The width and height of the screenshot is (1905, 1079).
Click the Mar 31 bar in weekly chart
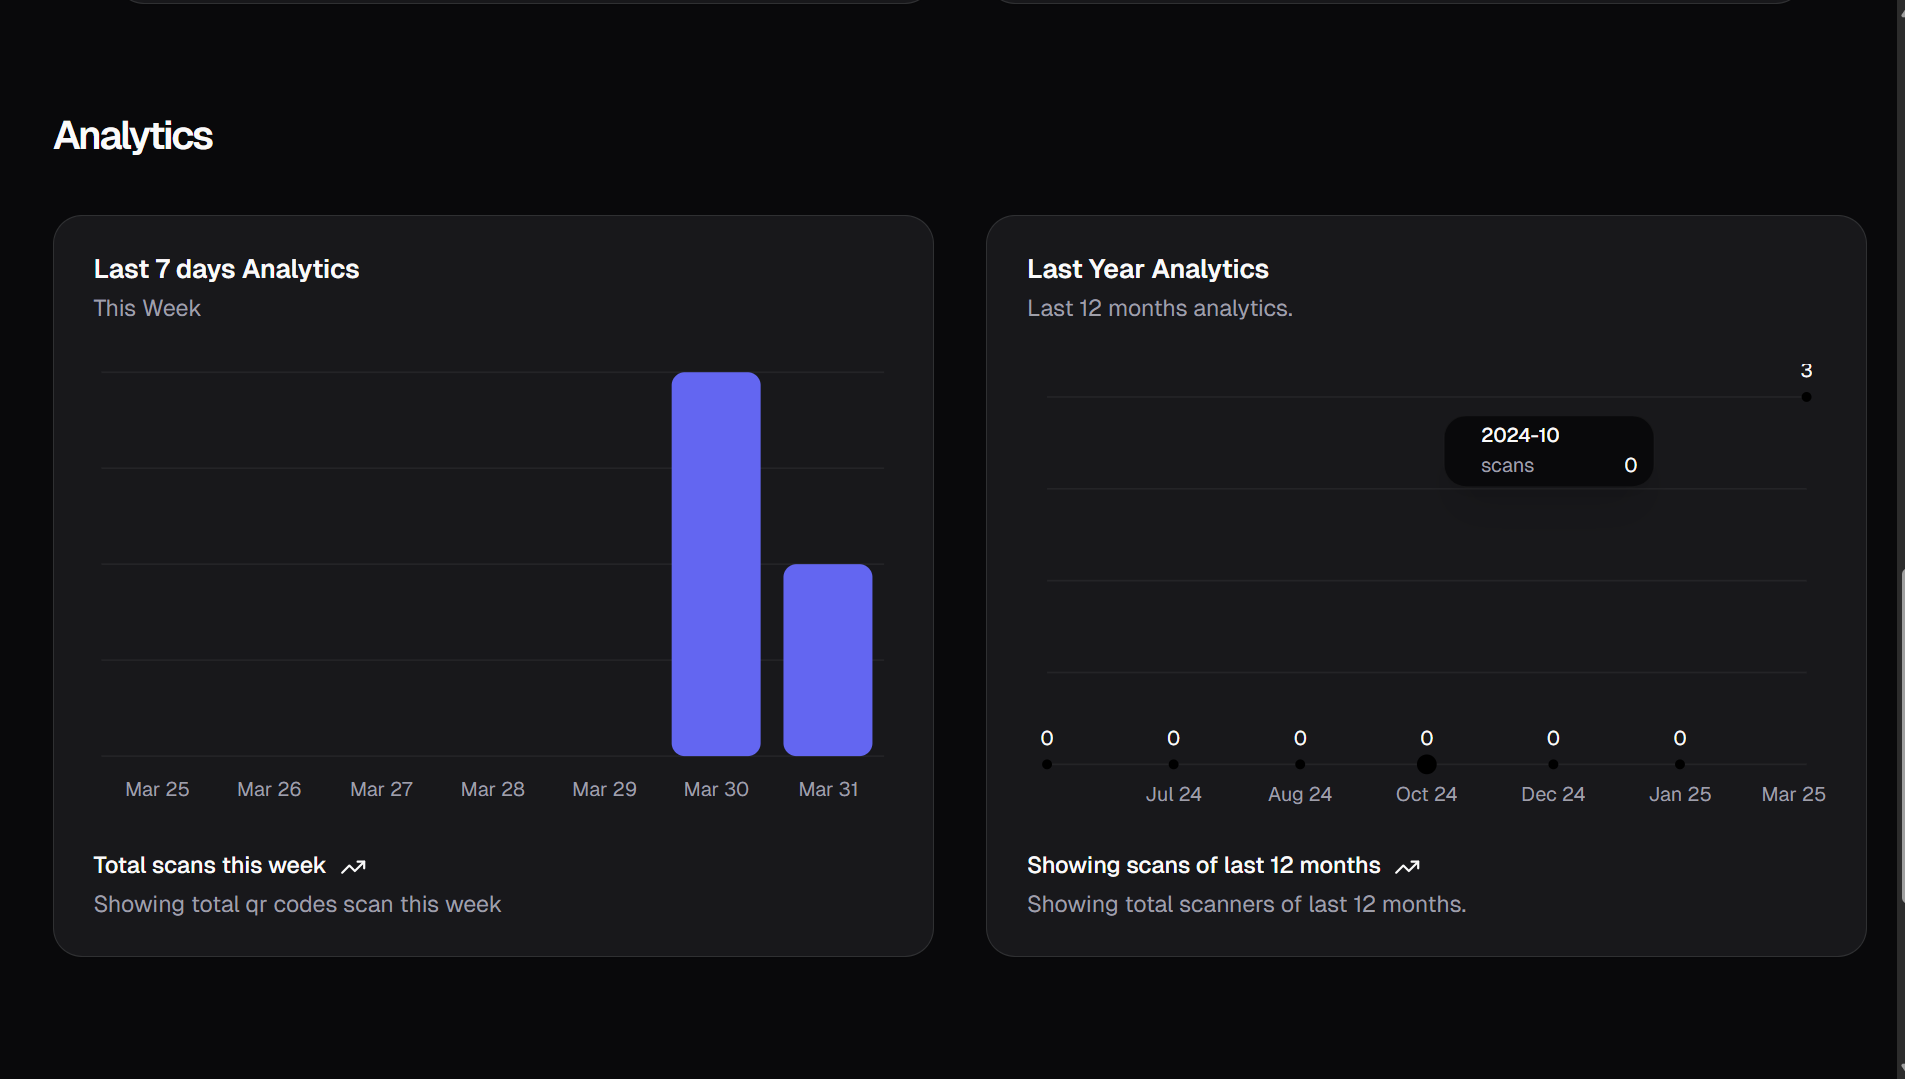click(828, 660)
